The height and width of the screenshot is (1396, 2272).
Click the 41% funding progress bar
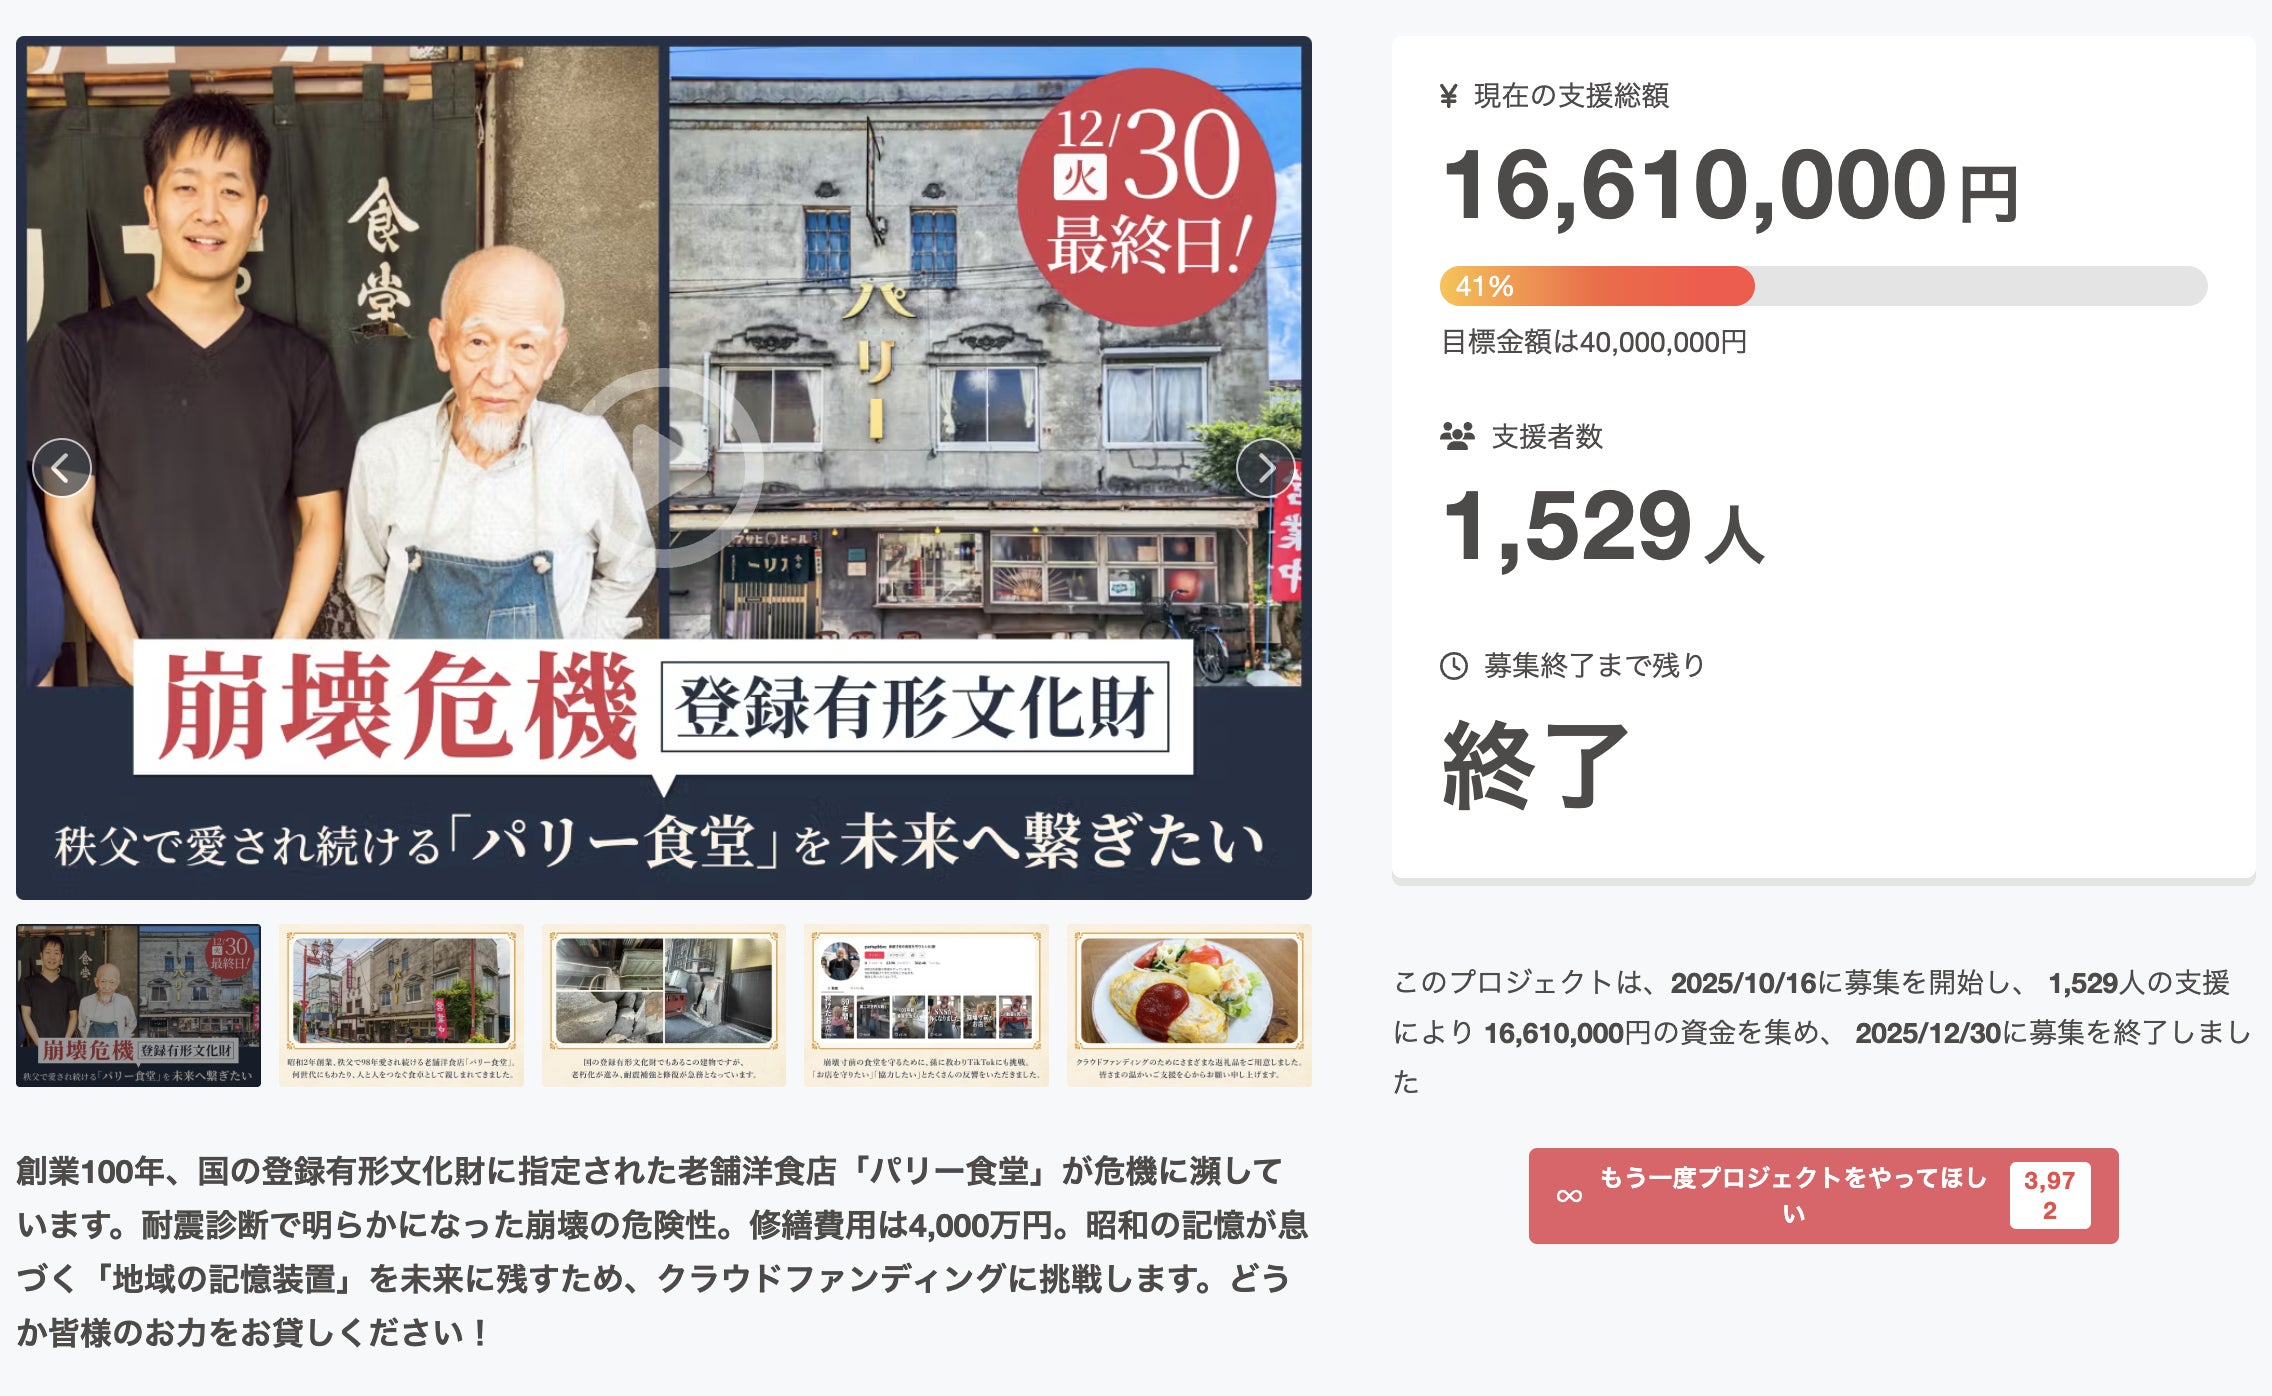click(x=1823, y=286)
